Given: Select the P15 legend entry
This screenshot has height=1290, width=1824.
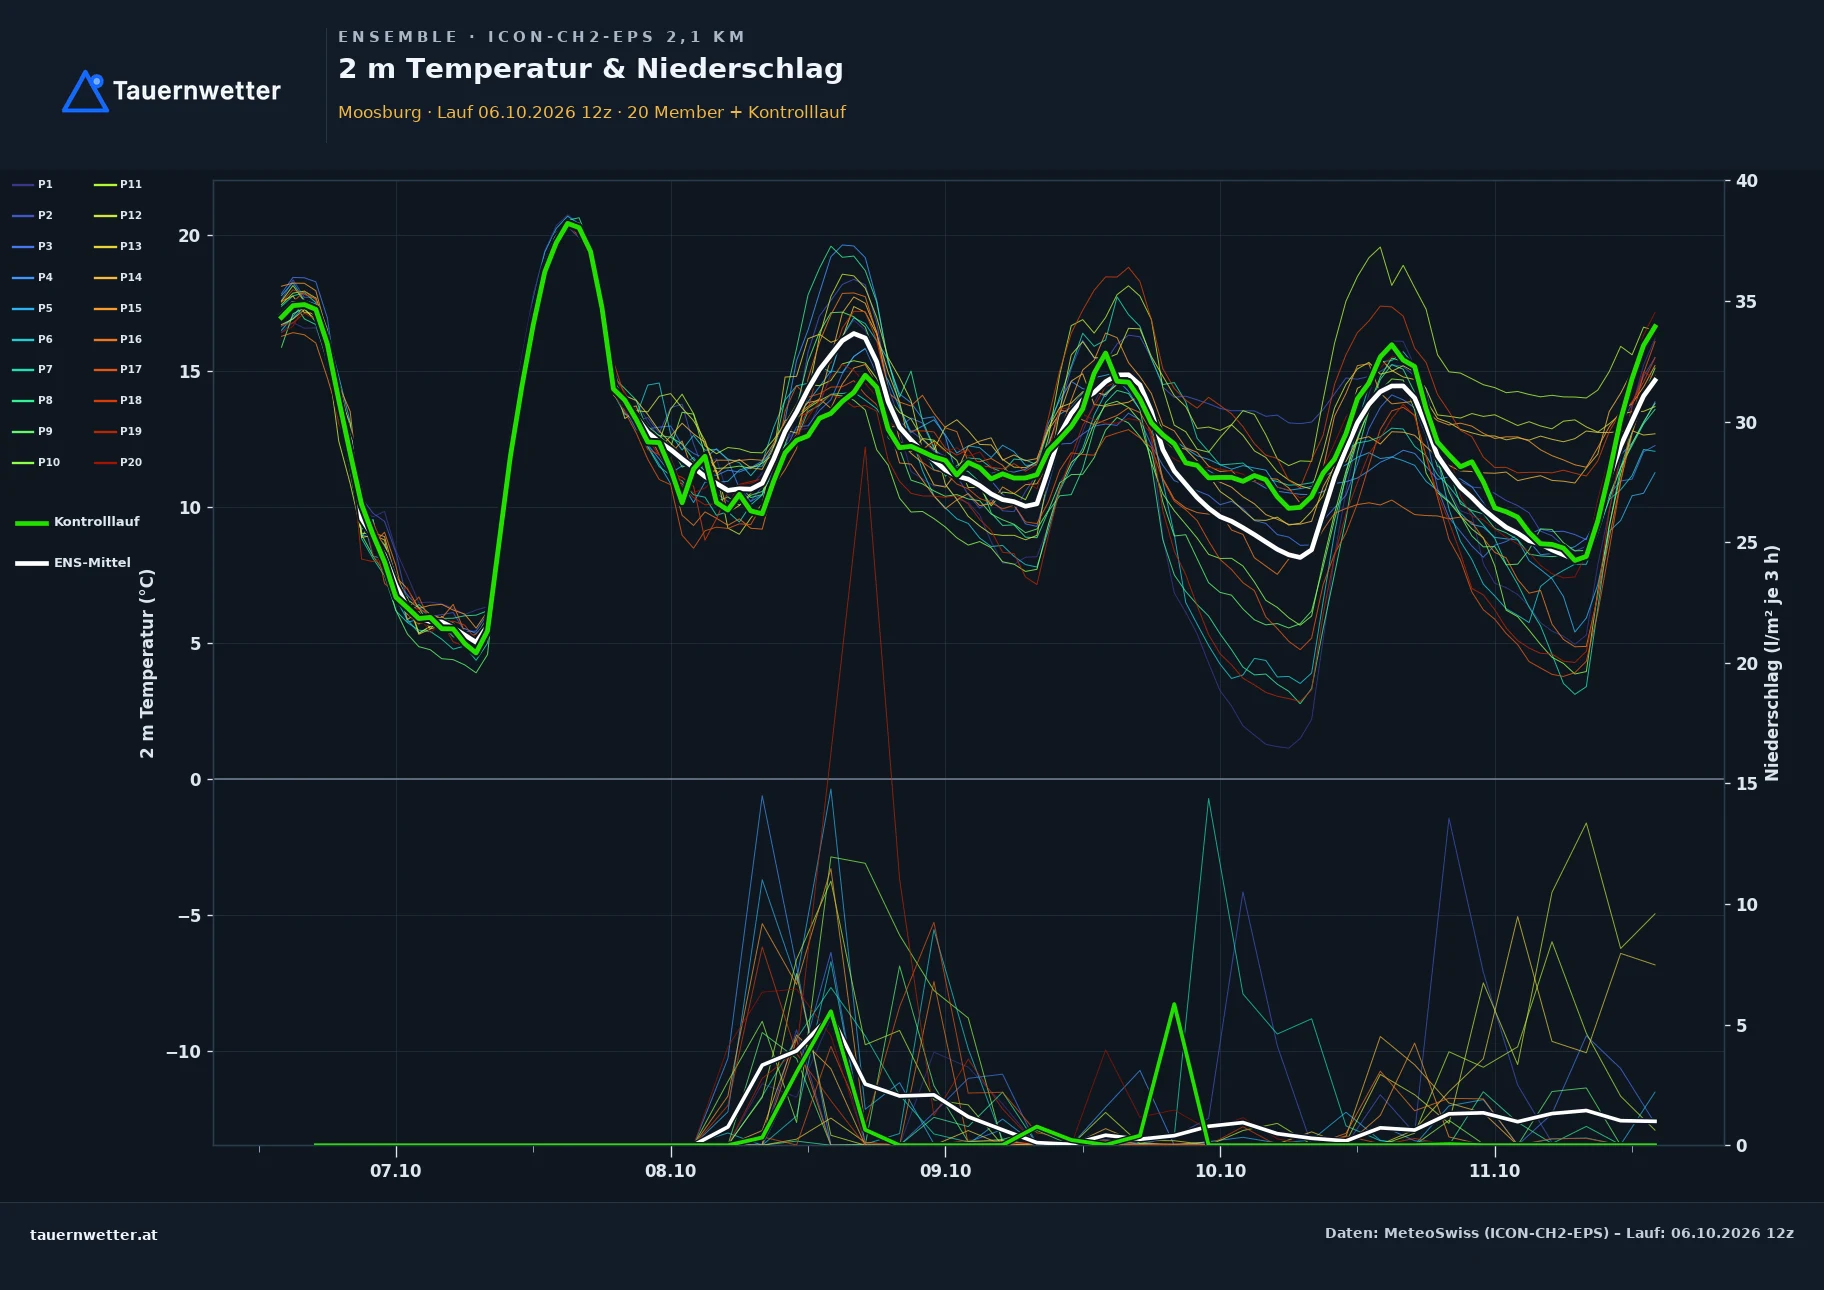Looking at the screenshot, I should coord(118,308).
